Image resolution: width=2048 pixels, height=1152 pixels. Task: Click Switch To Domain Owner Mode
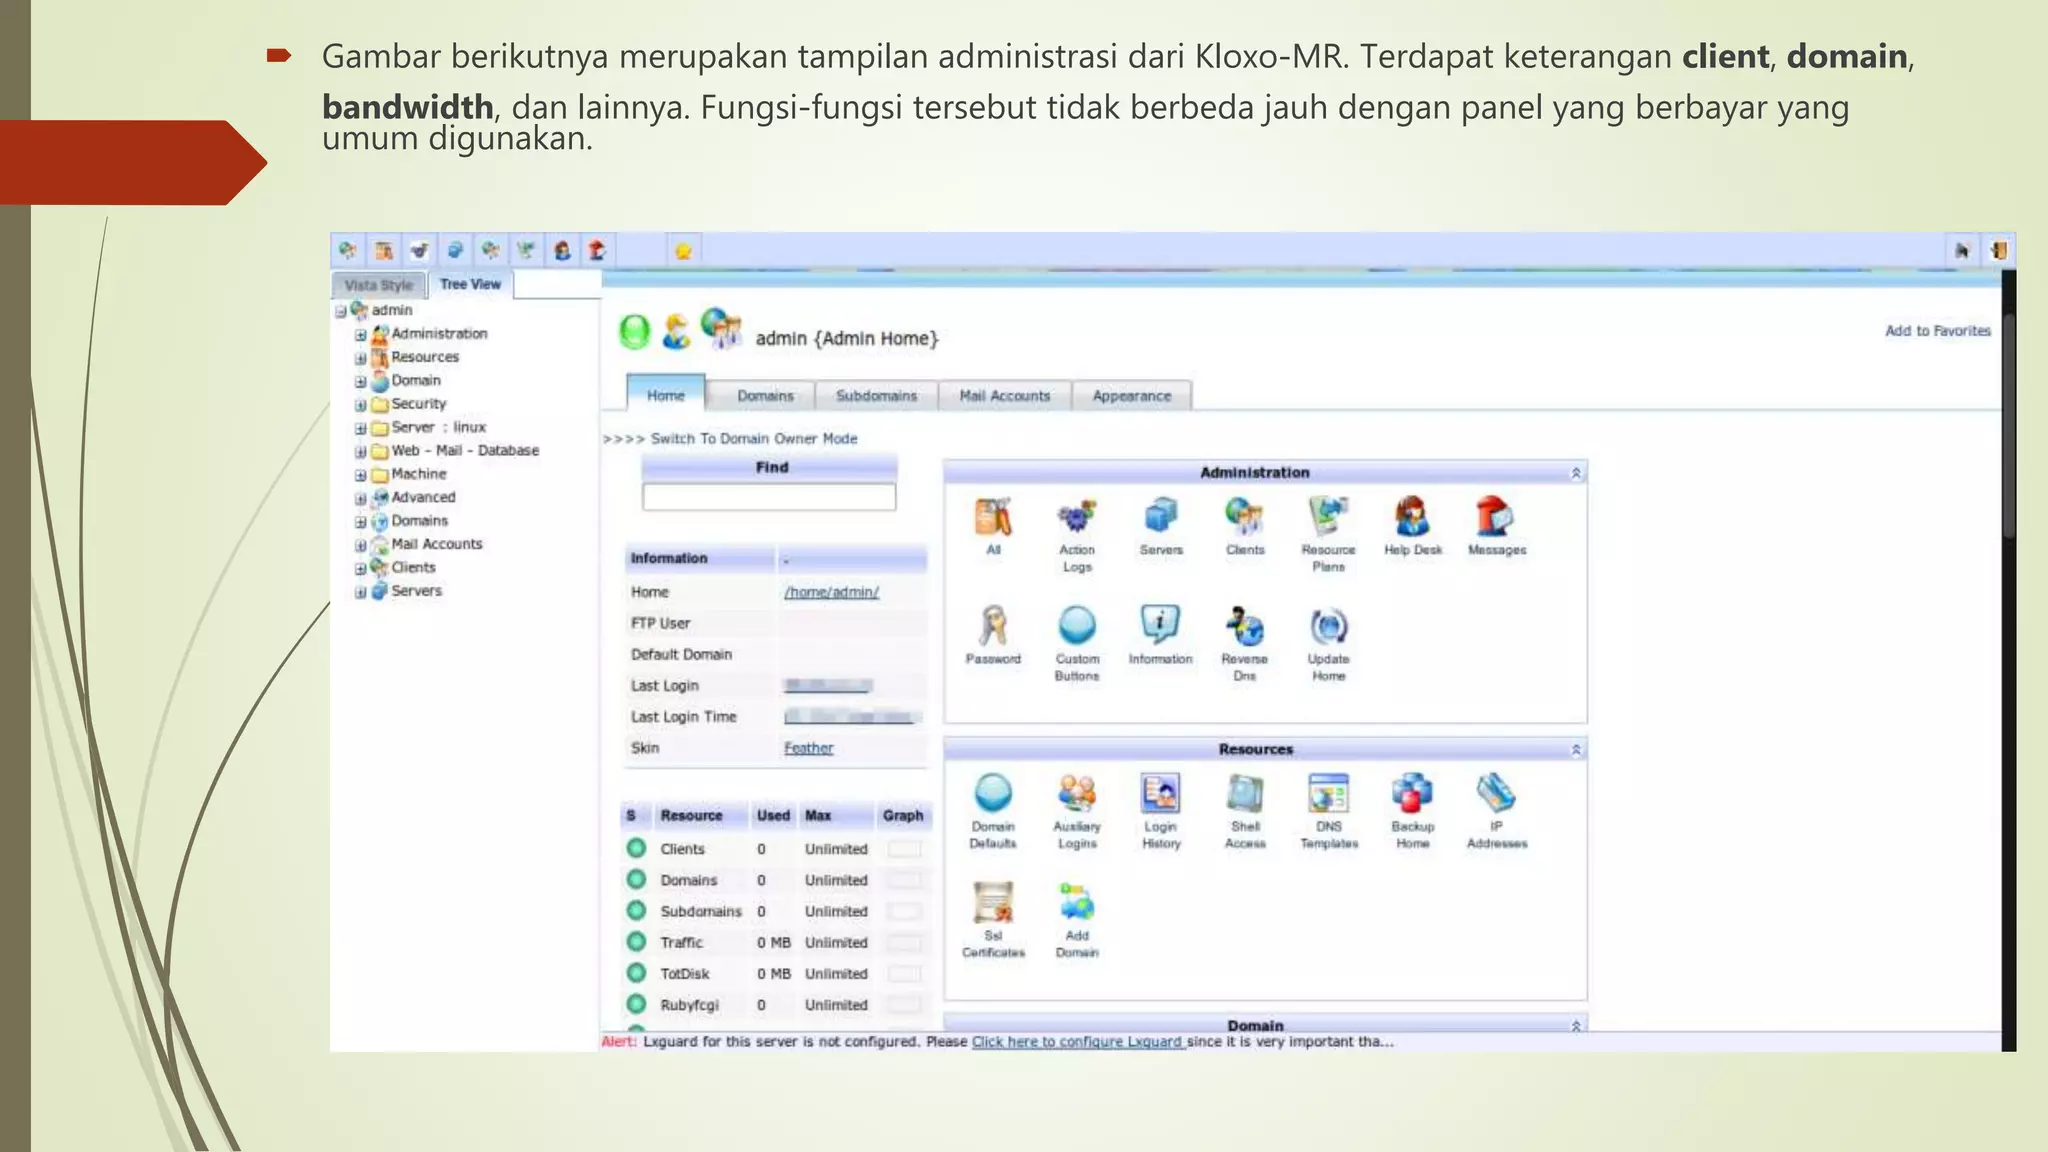754,438
